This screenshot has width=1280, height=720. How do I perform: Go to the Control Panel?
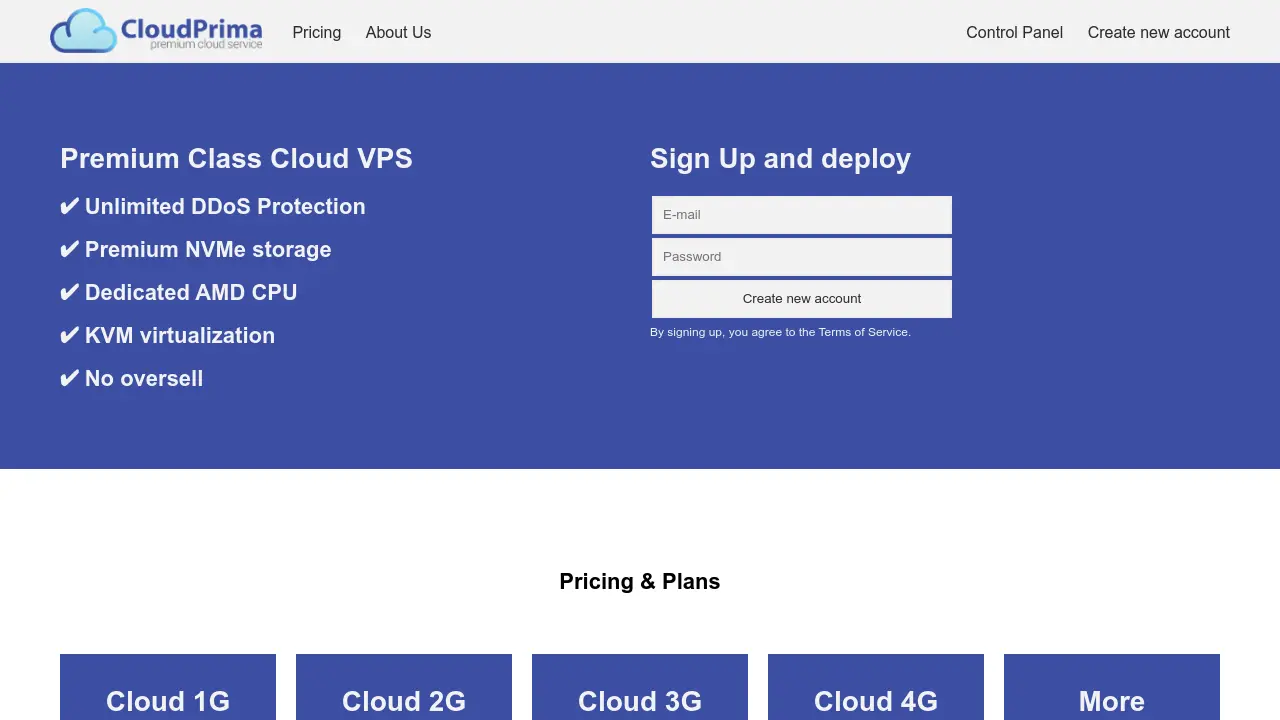click(x=1014, y=32)
